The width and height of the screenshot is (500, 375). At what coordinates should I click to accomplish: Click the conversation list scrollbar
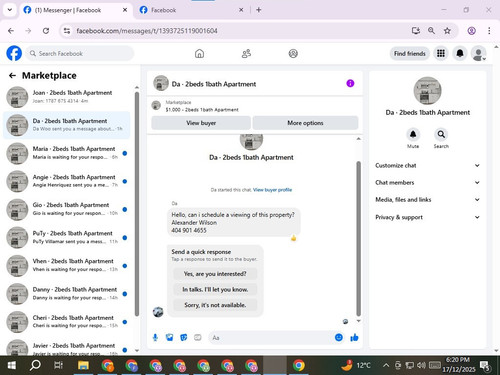pos(137,204)
